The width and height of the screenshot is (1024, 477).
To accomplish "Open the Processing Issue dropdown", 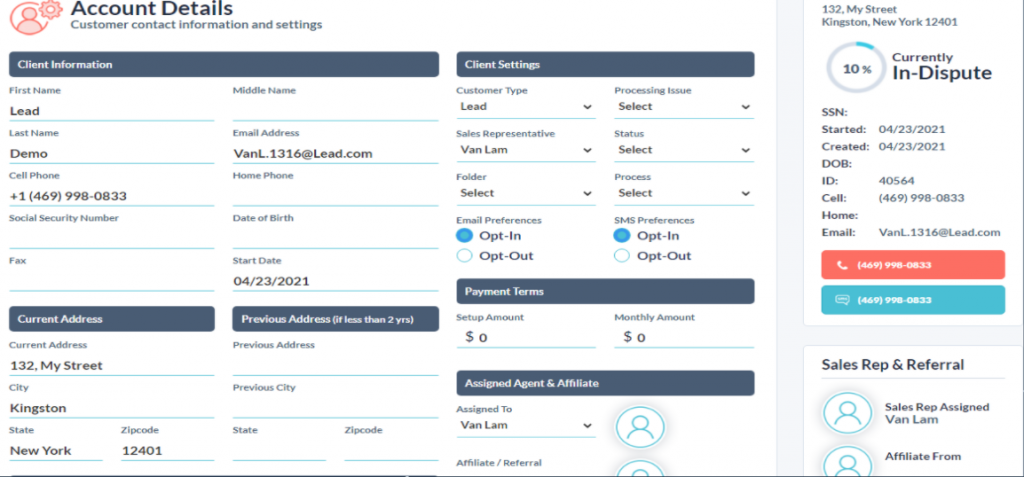I will 683,107.
